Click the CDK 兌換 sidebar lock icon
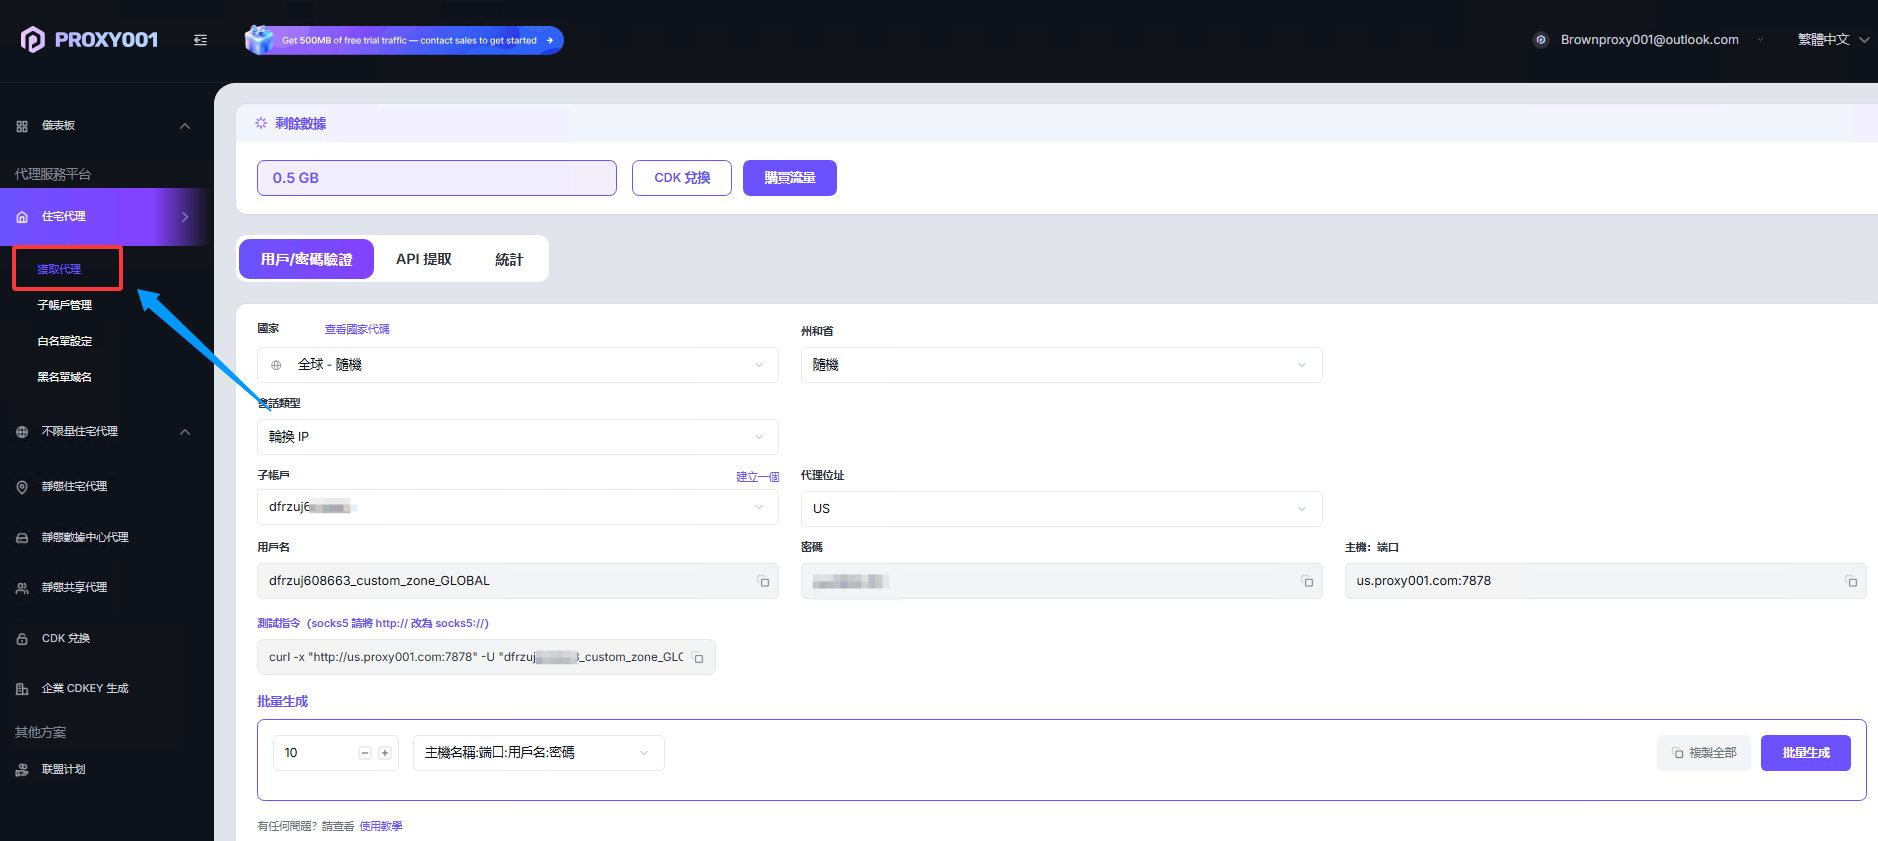Viewport: 1878px width, 841px height. [22, 639]
